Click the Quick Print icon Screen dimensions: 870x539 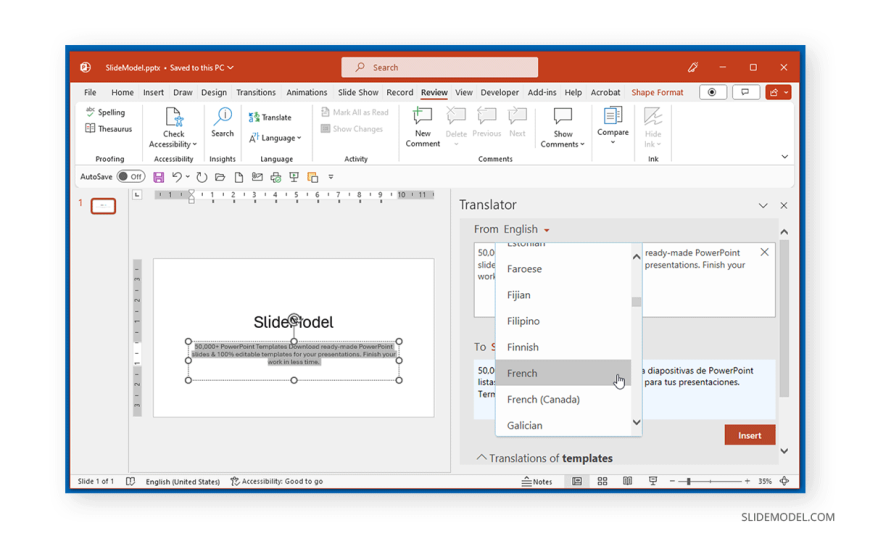tap(275, 177)
